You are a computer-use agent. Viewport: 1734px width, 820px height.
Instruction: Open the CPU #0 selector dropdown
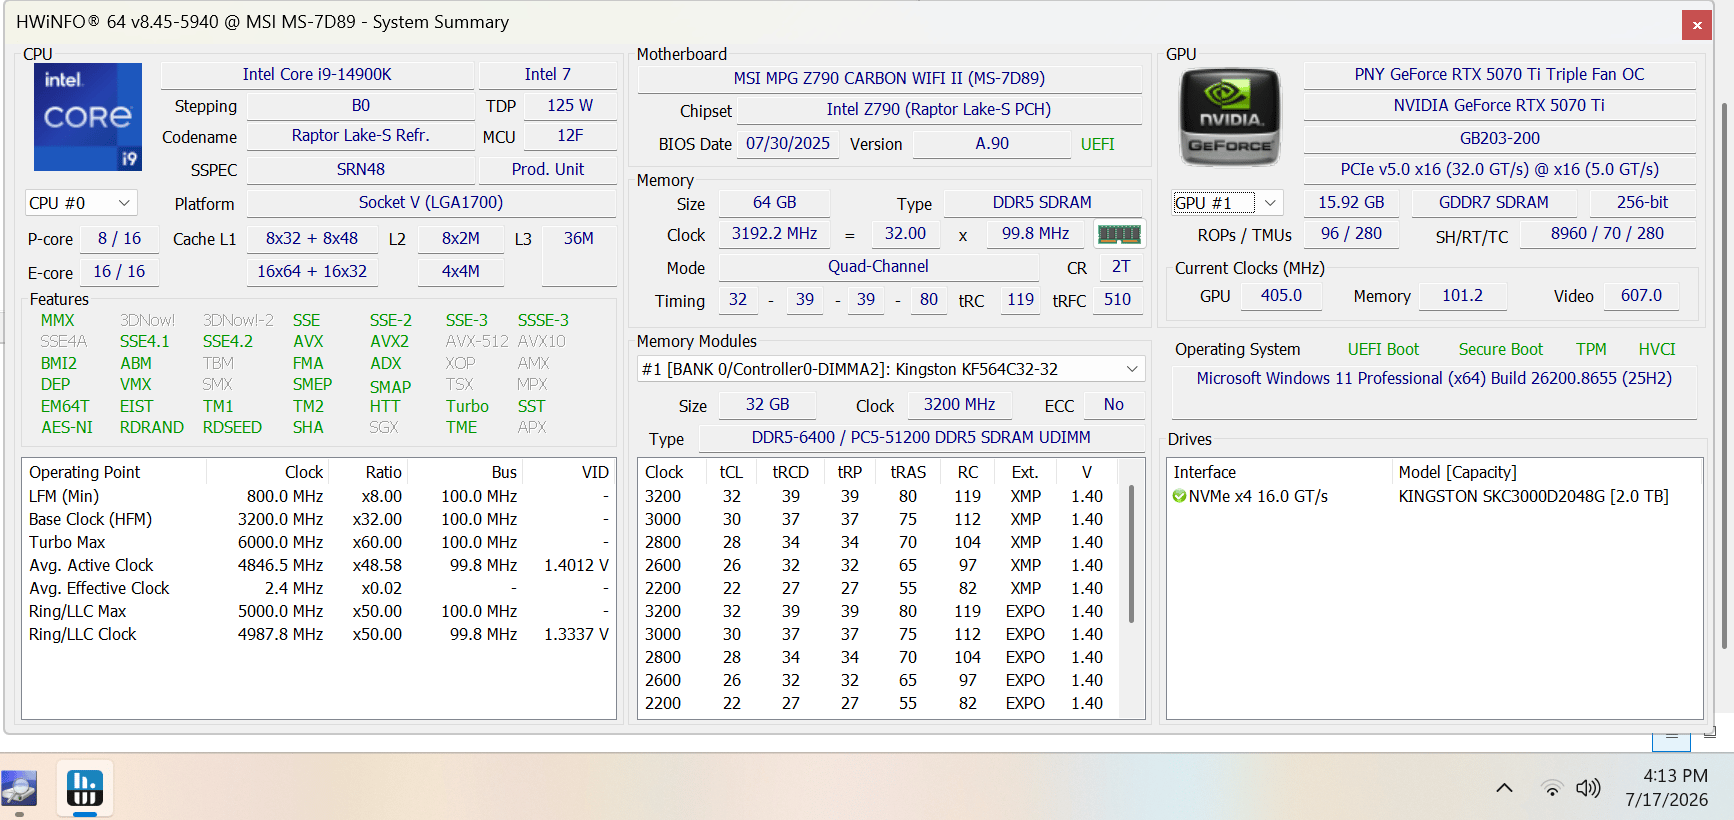(81, 203)
